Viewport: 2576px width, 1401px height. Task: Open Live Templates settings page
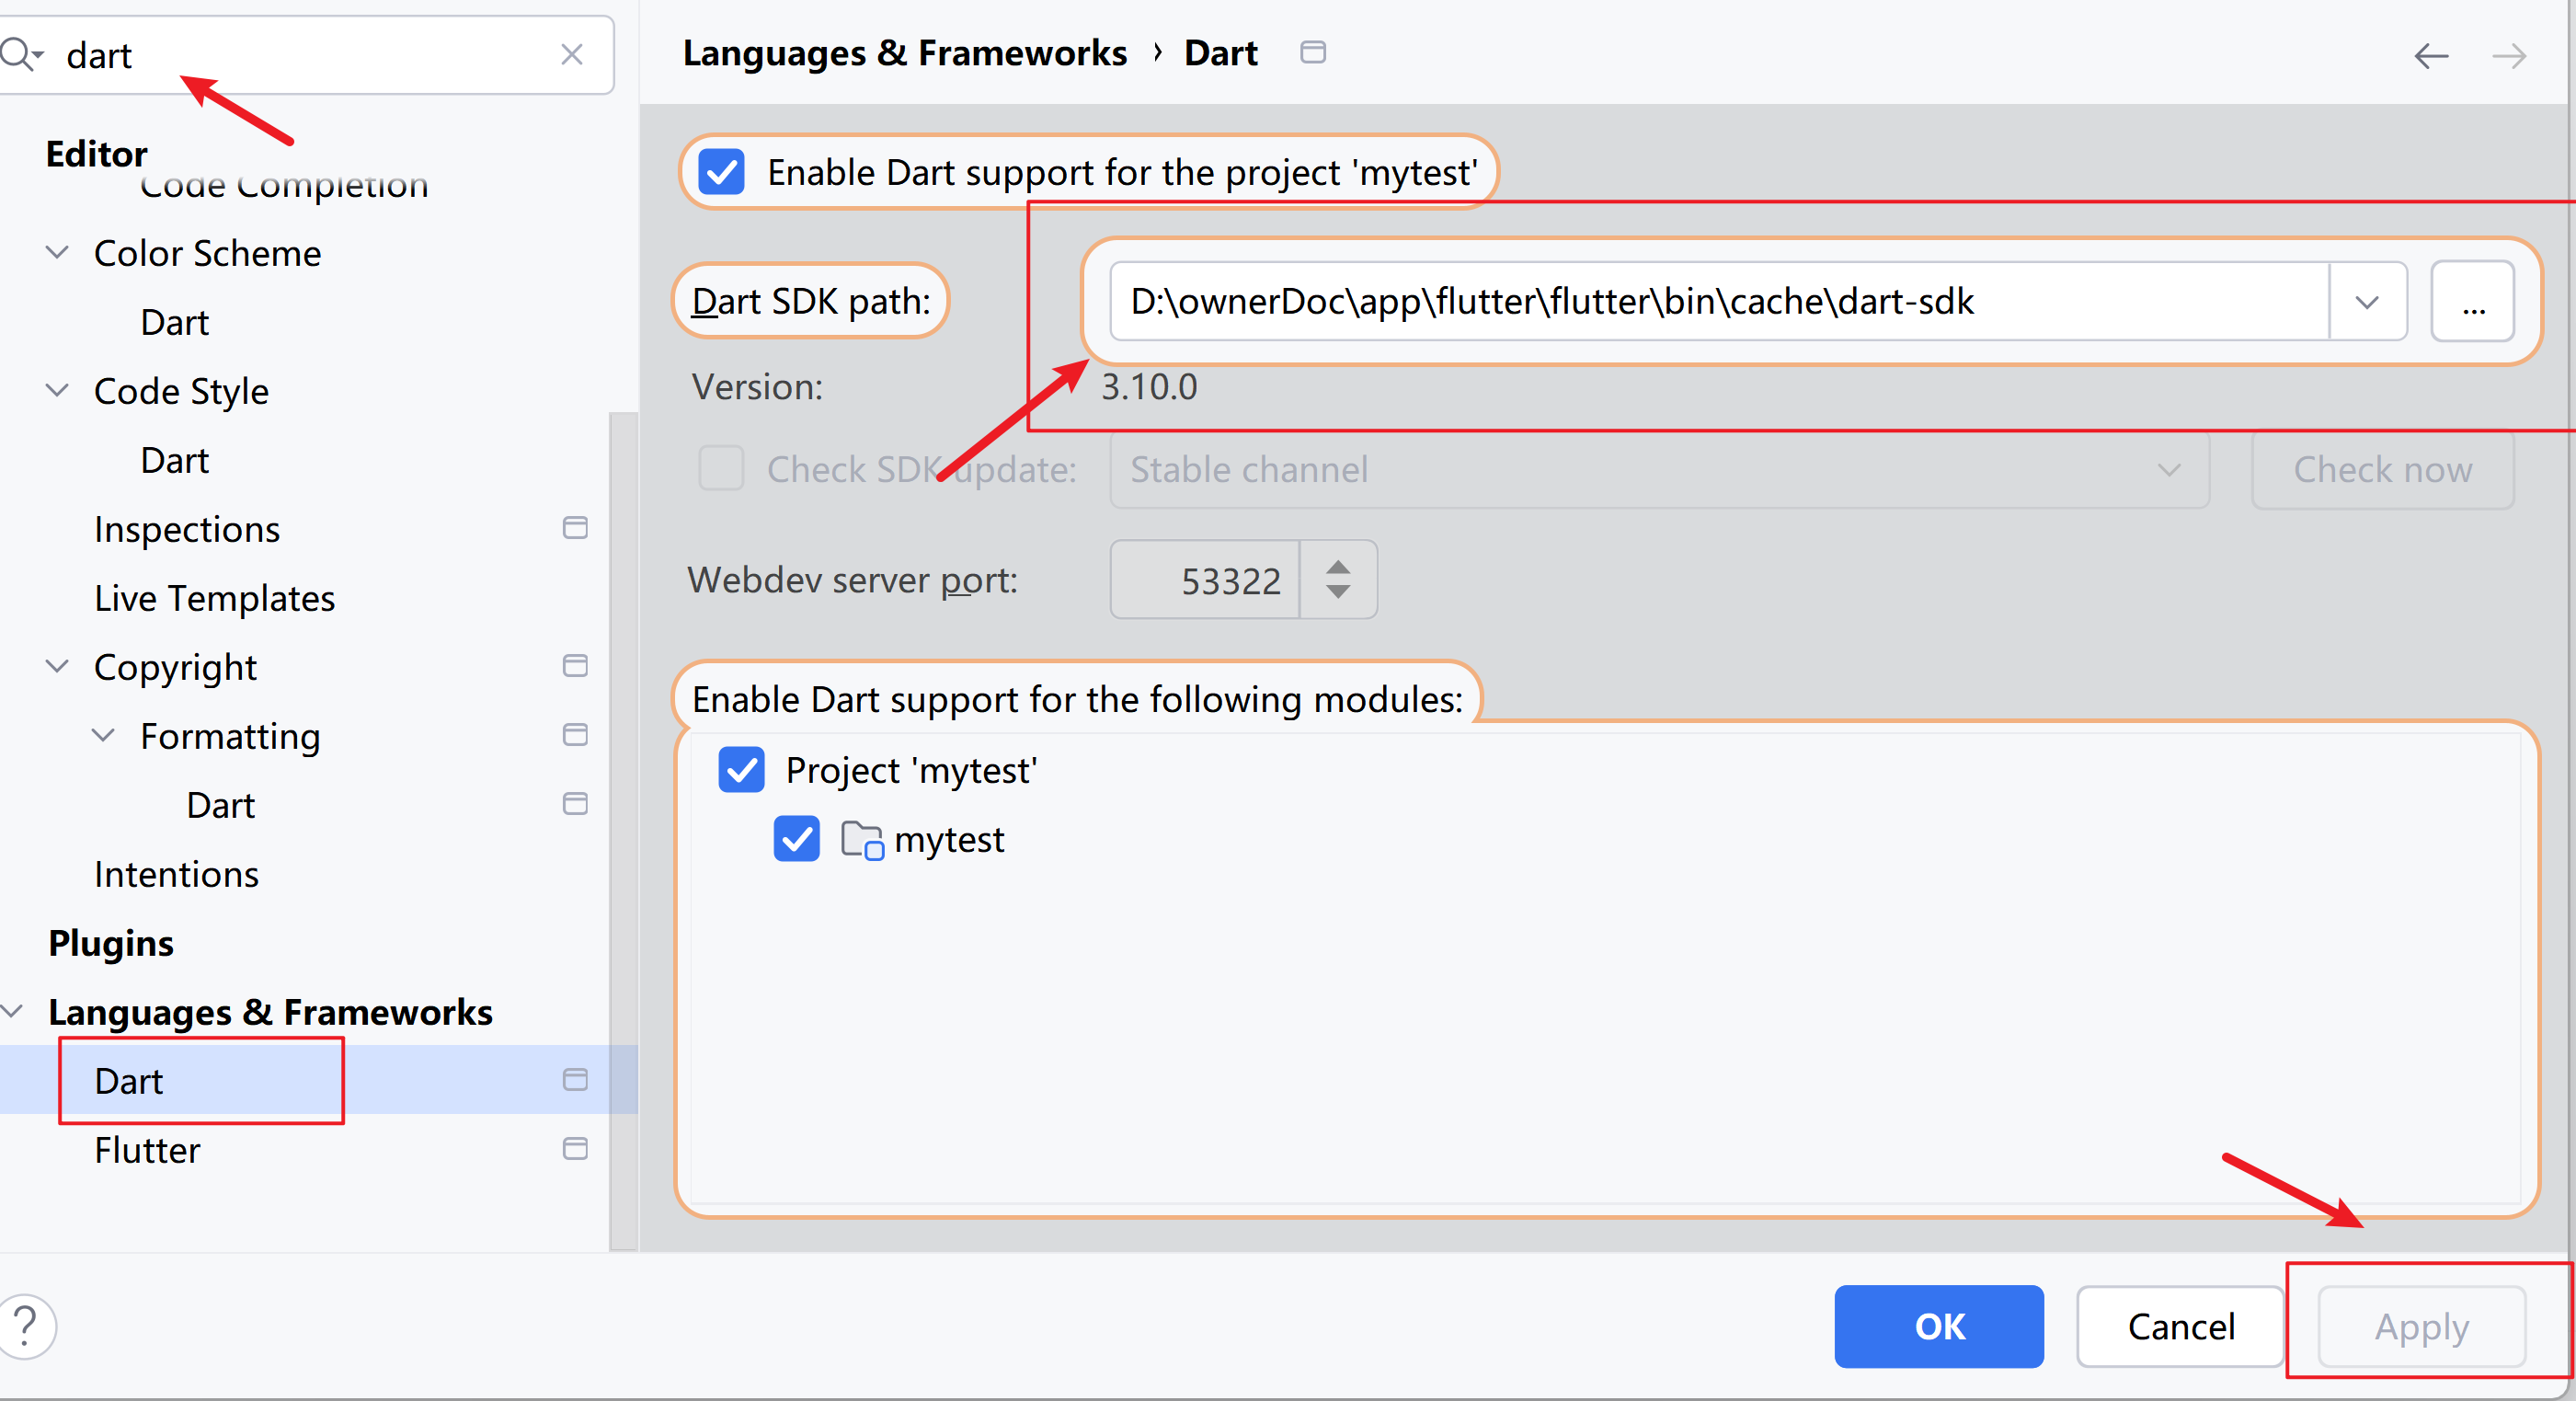(214, 598)
